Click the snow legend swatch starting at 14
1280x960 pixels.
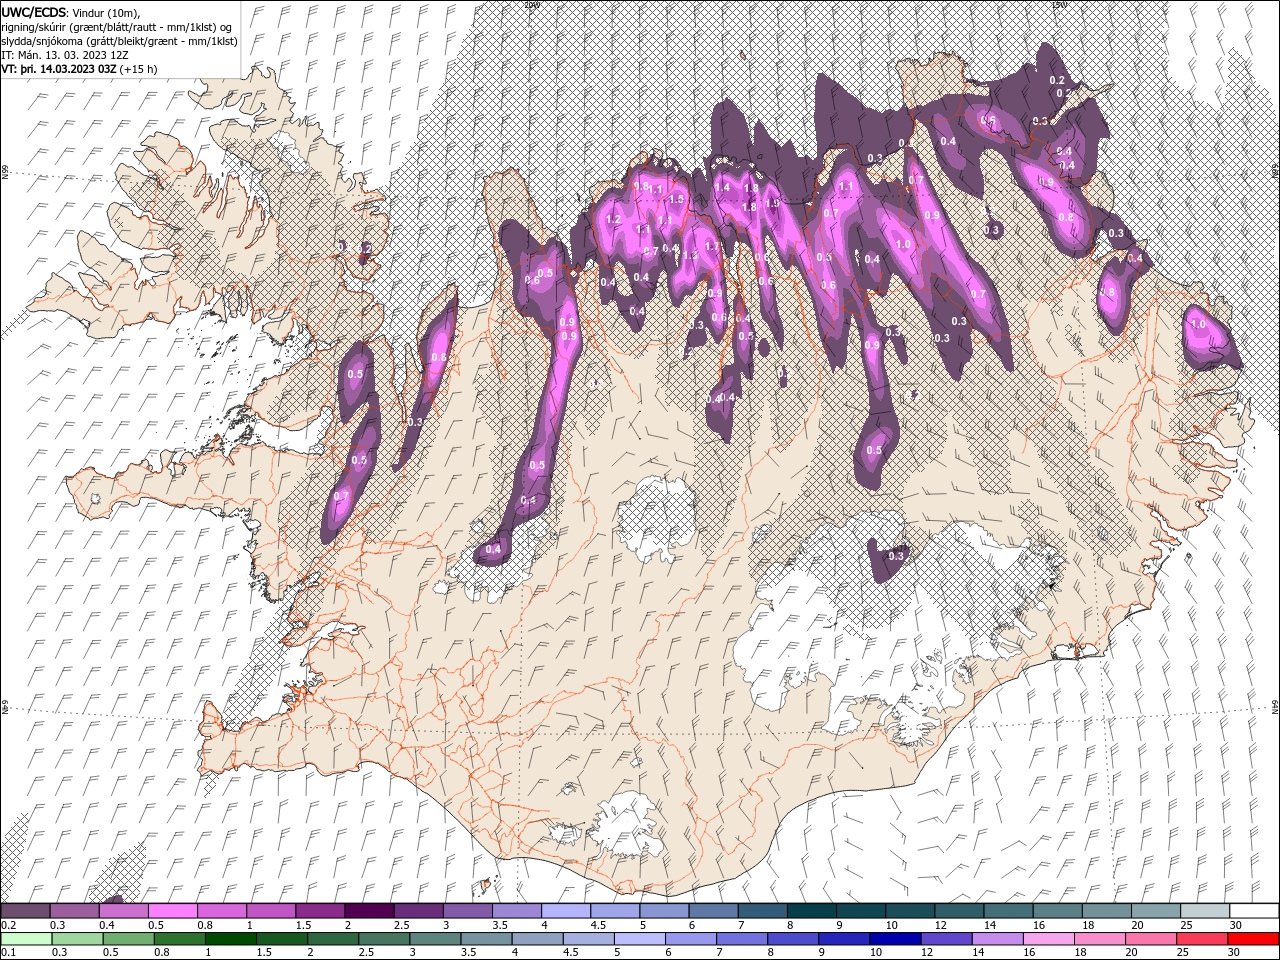(x=1007, y=911)
